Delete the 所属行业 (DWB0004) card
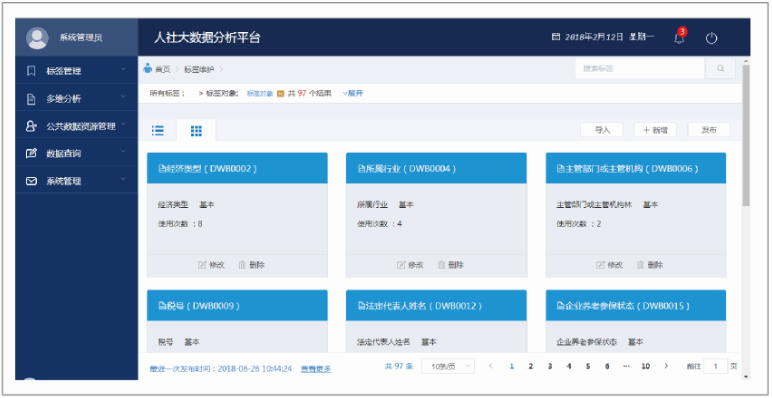 pyautogui.click(x=450, y=265)
